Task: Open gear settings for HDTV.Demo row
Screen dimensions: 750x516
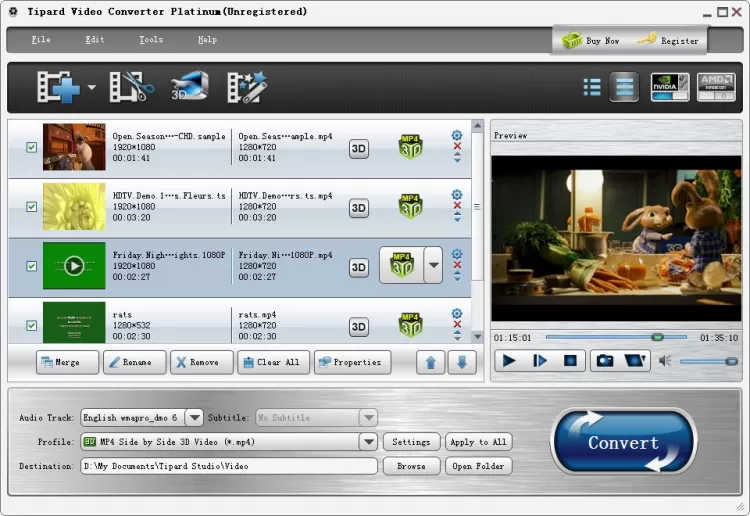Action: click(457, 195)
